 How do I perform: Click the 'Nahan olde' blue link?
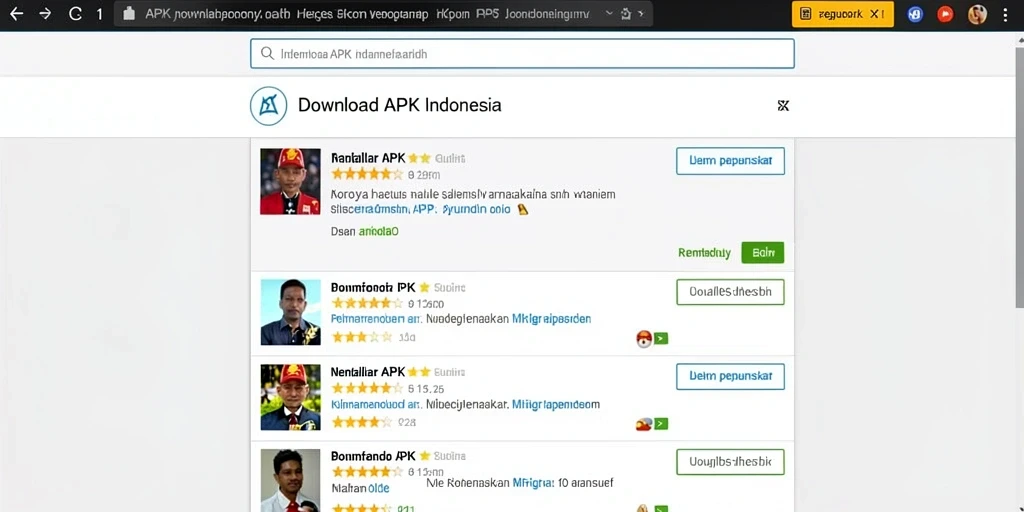pos(360,488)
